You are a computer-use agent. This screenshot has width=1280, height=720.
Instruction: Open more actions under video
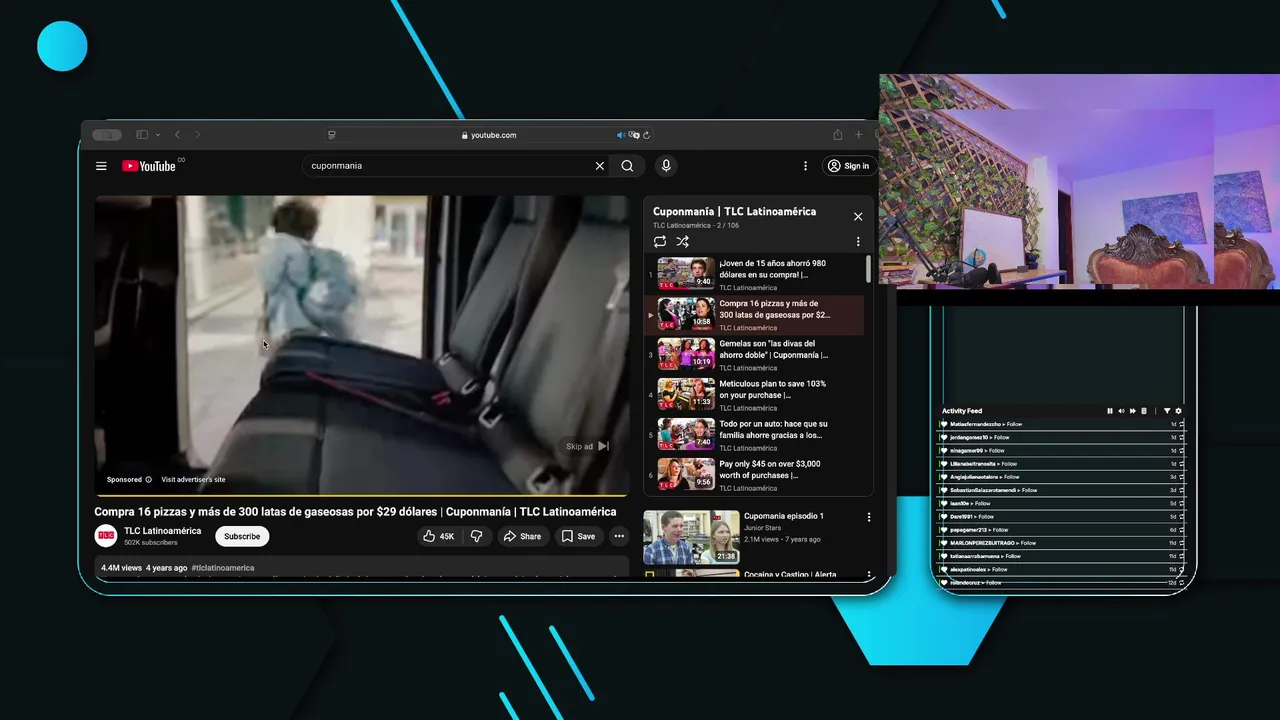(619, 536)
